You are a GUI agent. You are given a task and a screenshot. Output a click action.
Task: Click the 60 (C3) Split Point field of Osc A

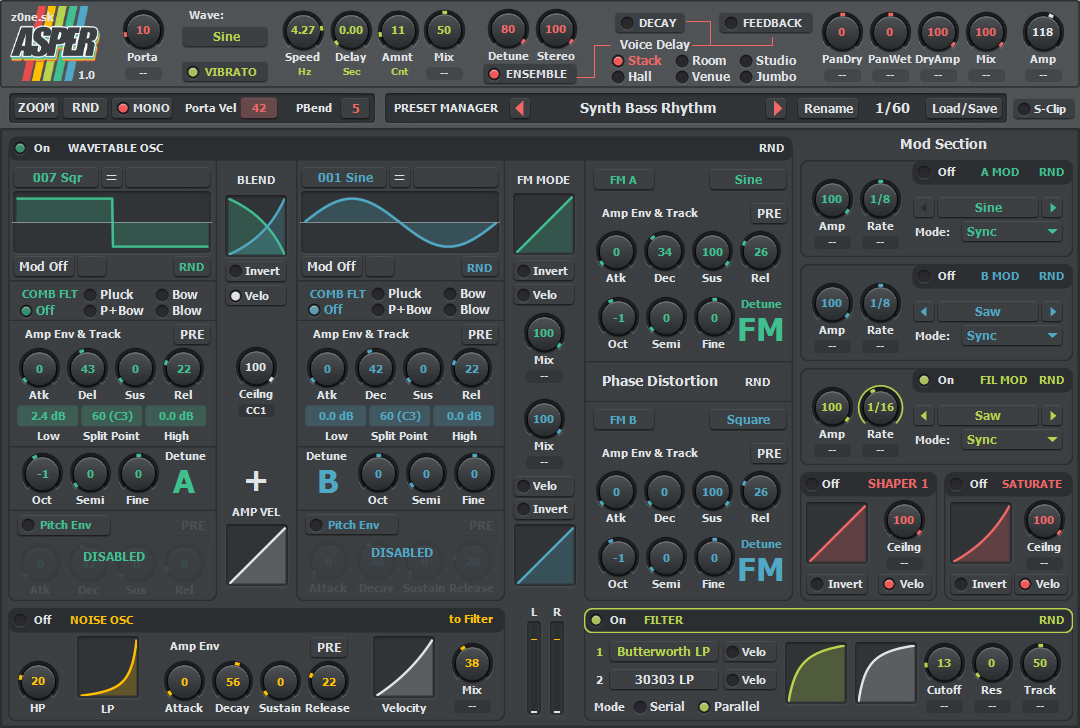pos(112,416)
